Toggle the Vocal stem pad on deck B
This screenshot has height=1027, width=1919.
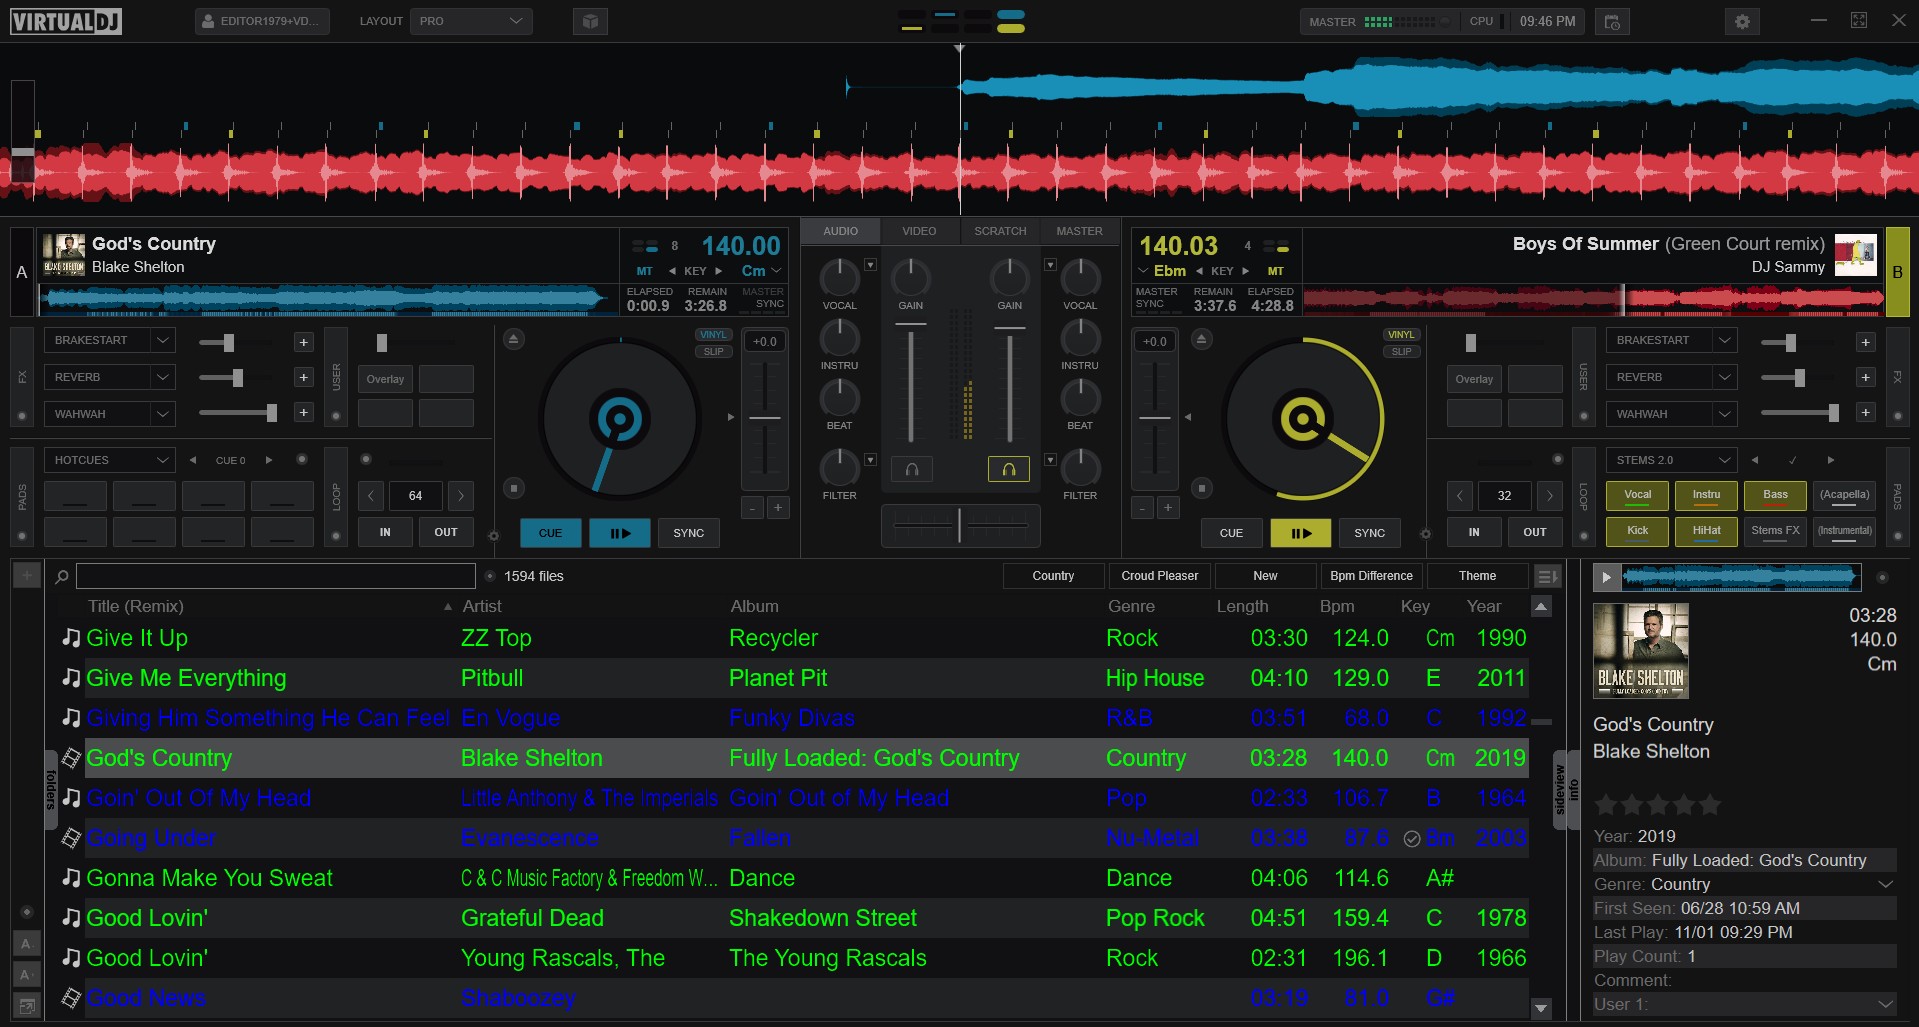pos(1637,495)
